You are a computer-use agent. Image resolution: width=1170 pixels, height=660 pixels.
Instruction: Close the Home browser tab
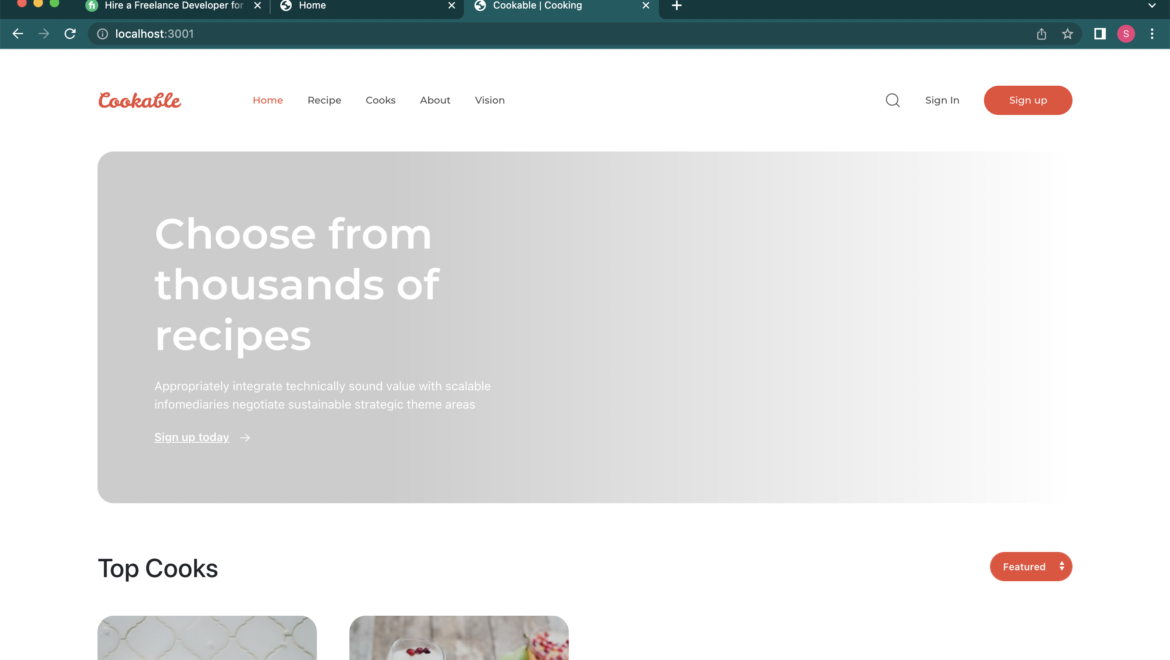click(451, 6)
